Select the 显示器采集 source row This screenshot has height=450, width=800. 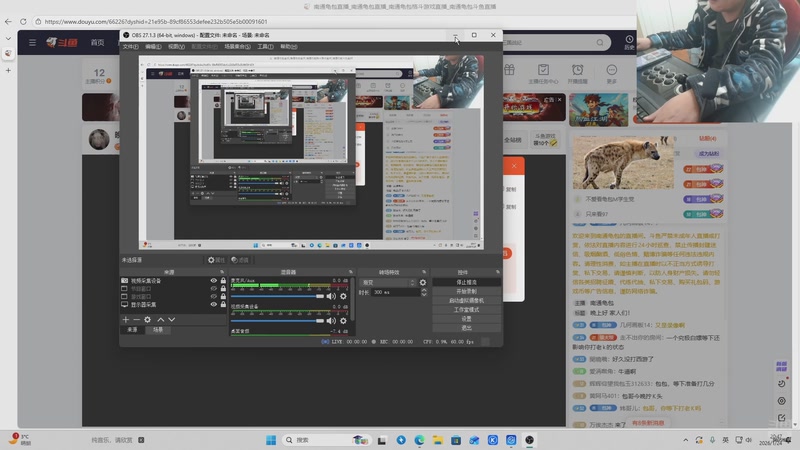tap(173, 305)
